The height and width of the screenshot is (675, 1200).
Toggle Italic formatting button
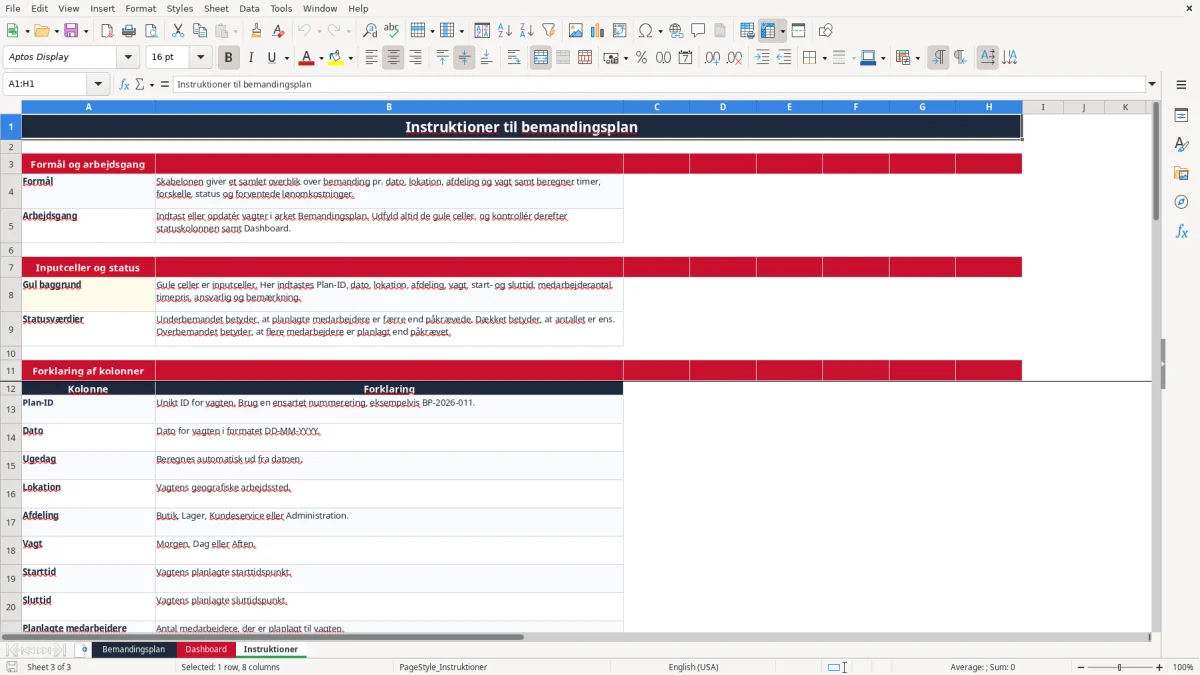pyautogui.click(x=251, y=58)
